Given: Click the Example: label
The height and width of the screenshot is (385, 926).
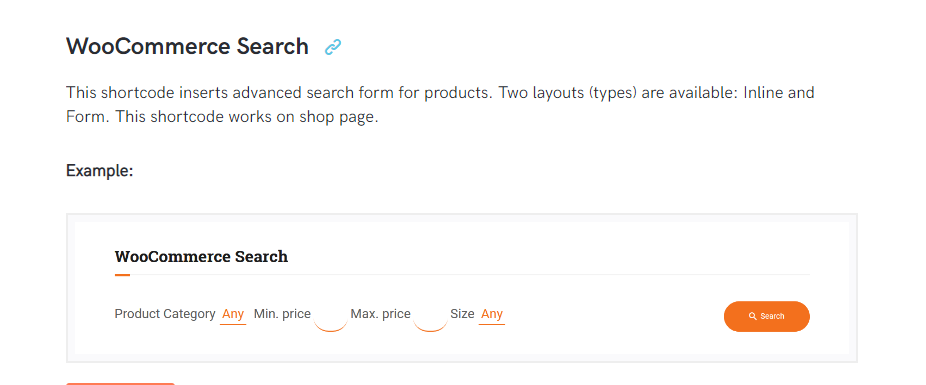Looking at the screenshot, I should [x=100, y=171].
